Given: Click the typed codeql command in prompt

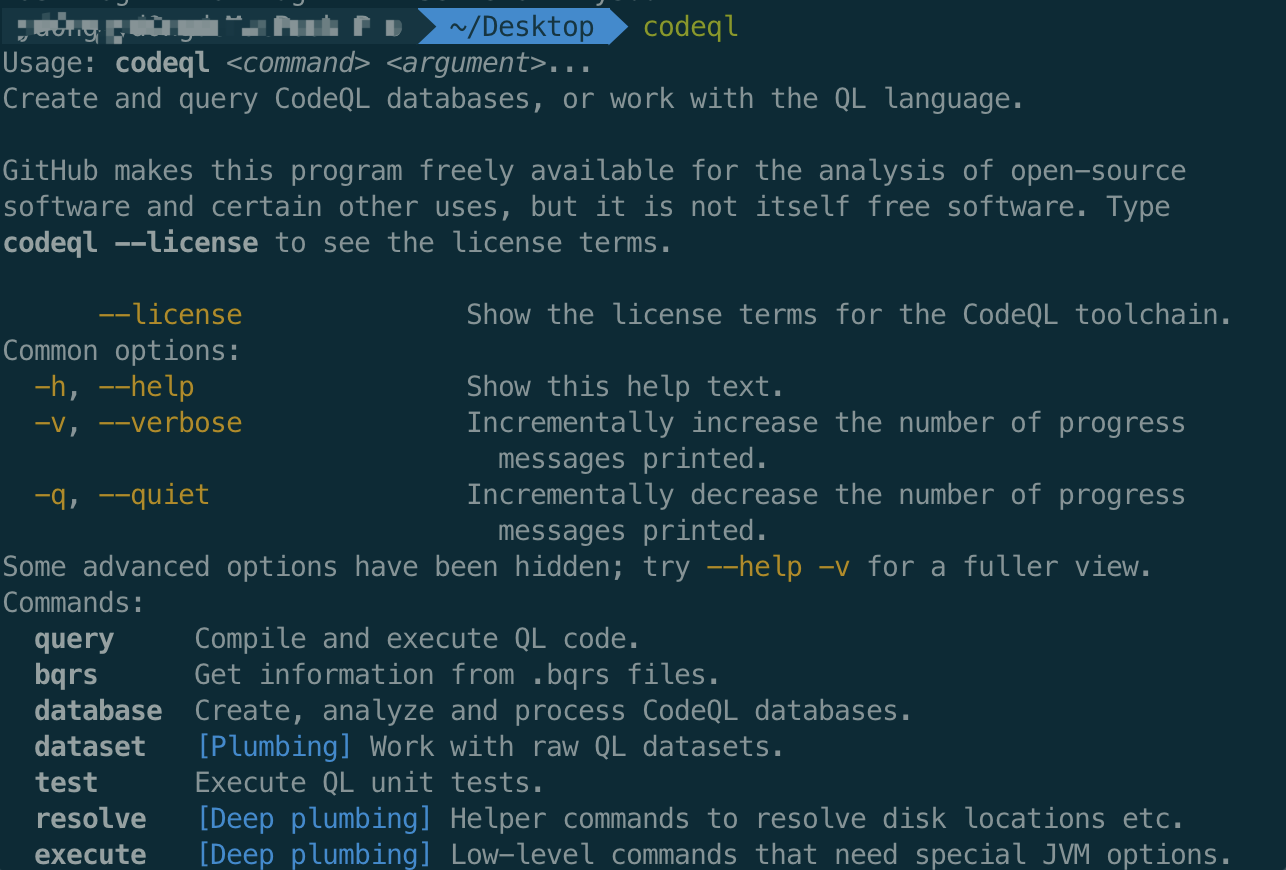Looking at the screenshot, I should click(x=690, y=27).
